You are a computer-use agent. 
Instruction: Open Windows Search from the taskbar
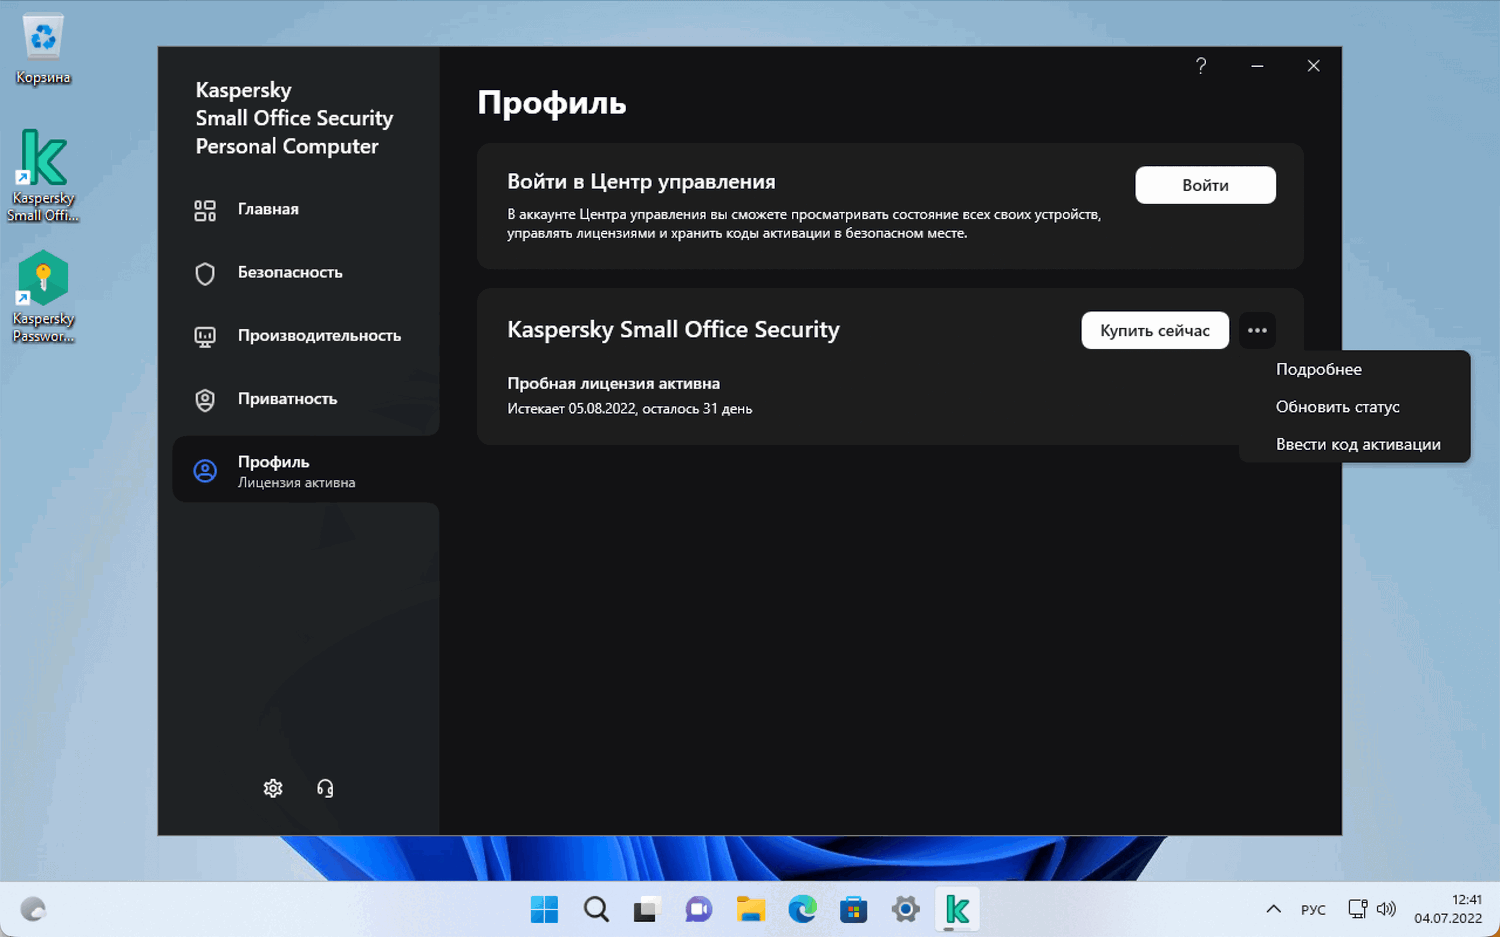pos(596,909)
